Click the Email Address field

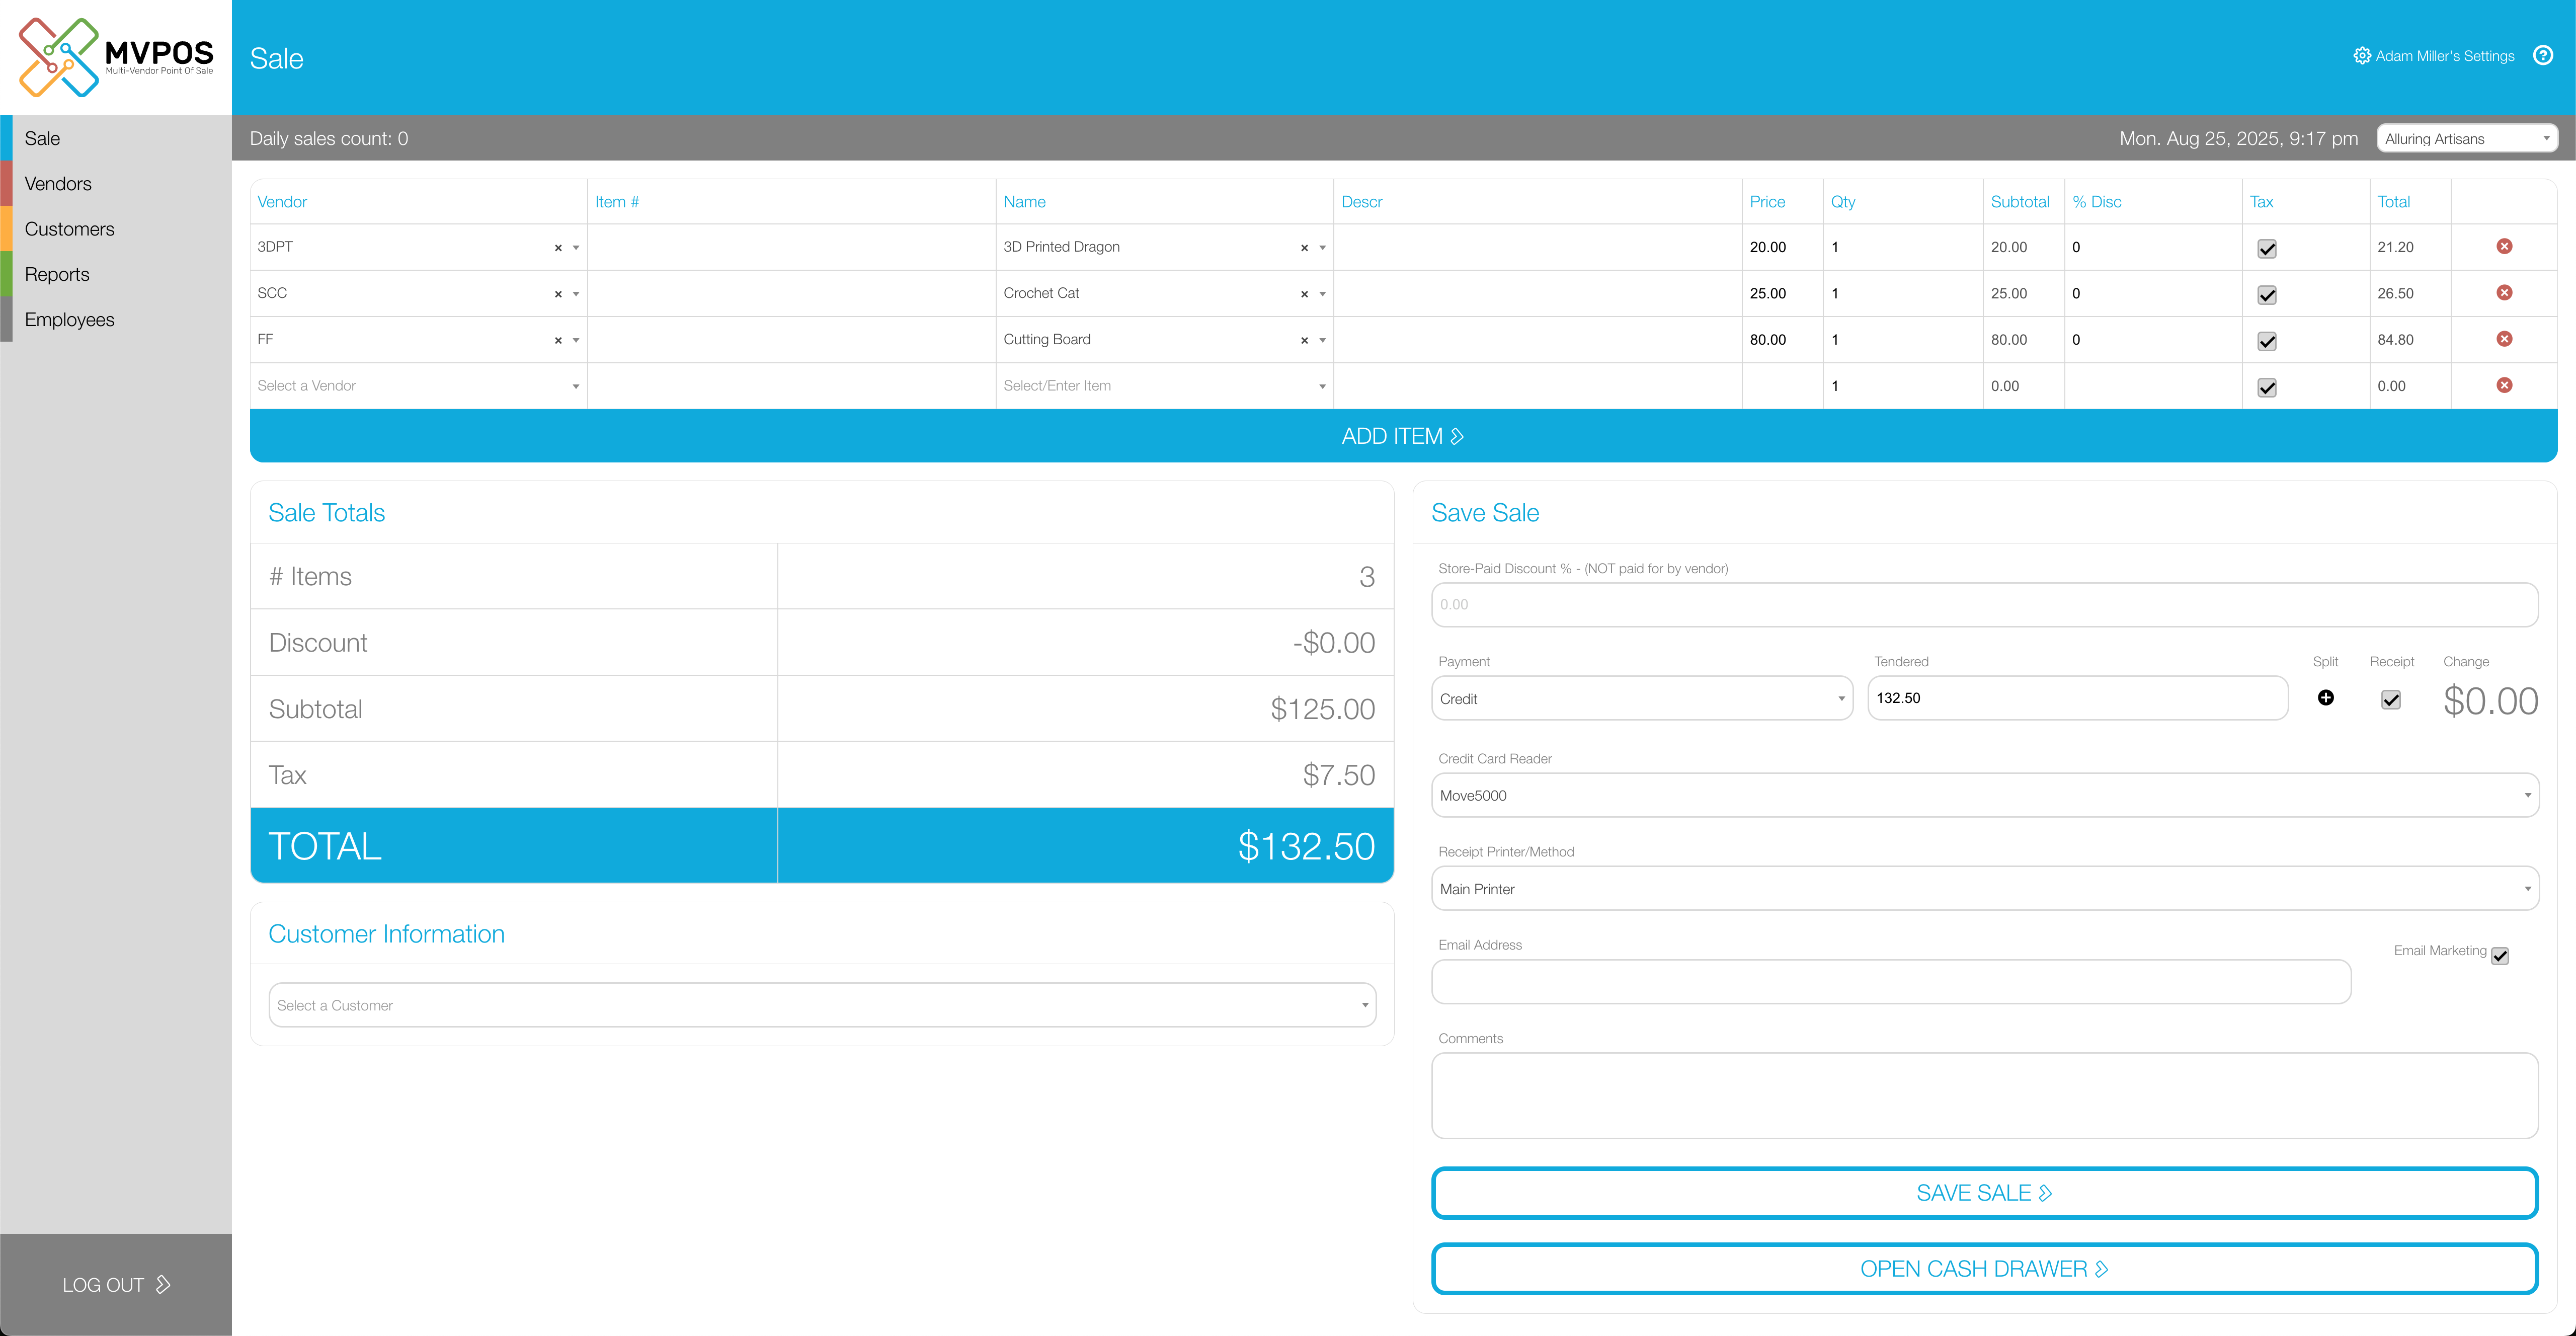[x=1890, y=982]
